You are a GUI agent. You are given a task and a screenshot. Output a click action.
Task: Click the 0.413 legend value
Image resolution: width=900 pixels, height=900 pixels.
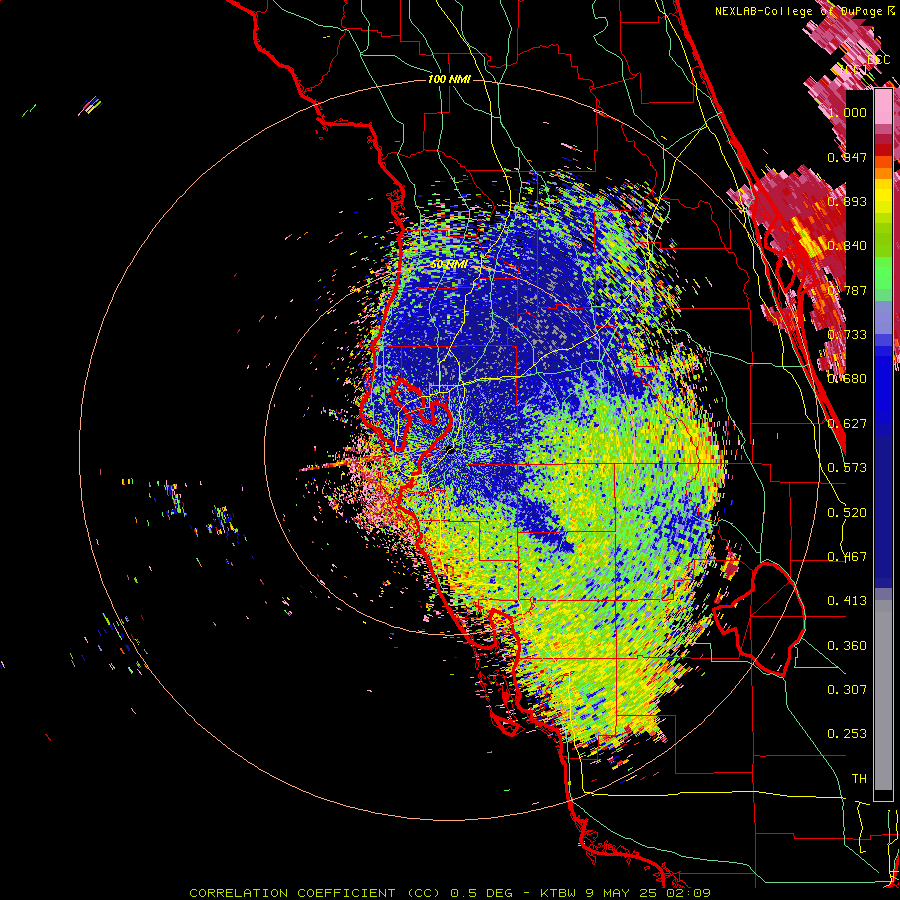847,601
